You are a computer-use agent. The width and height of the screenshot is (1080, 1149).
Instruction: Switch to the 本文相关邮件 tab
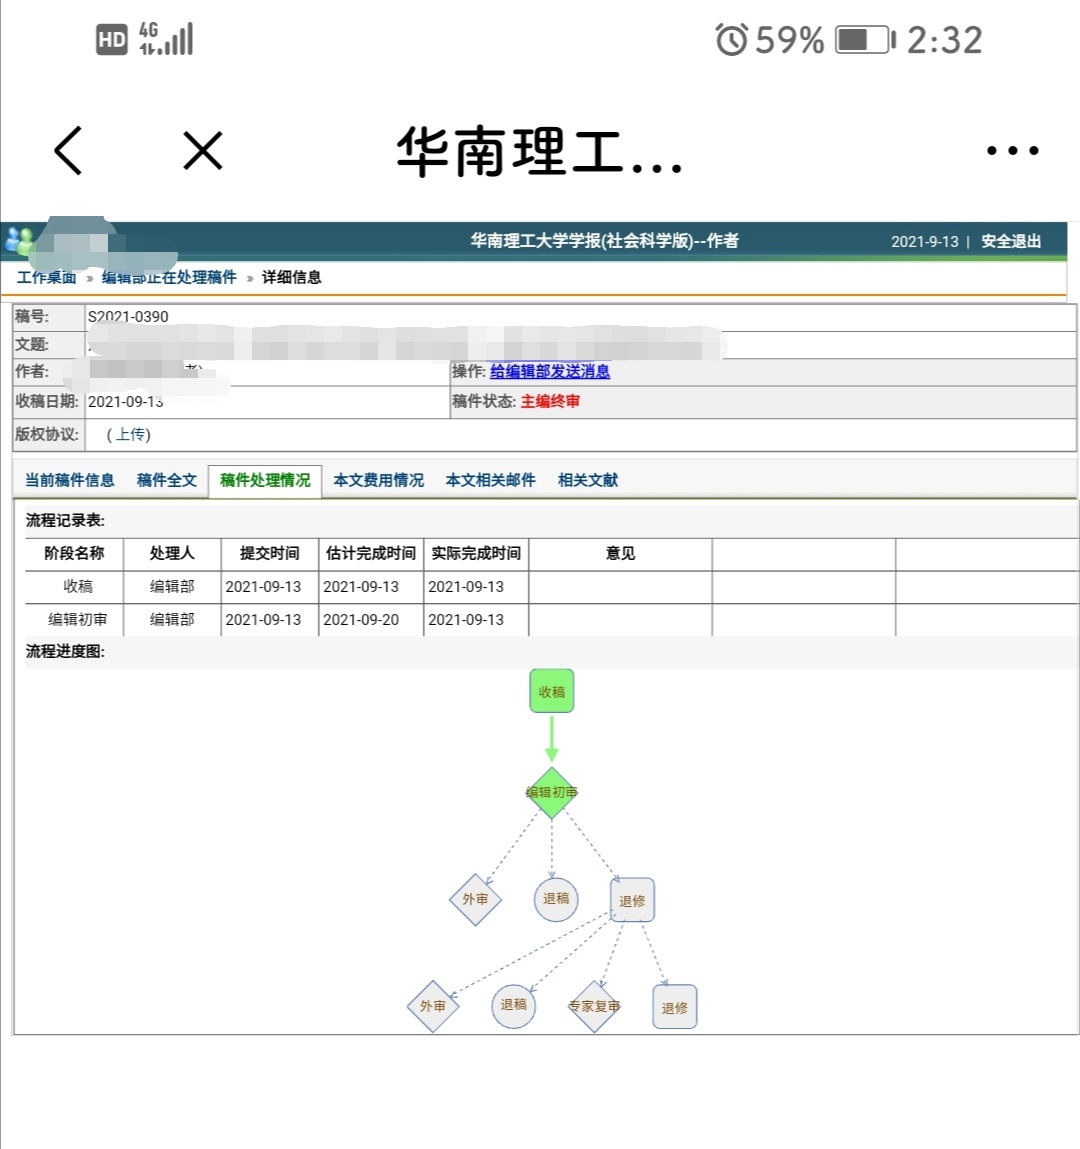pos(490,480)
